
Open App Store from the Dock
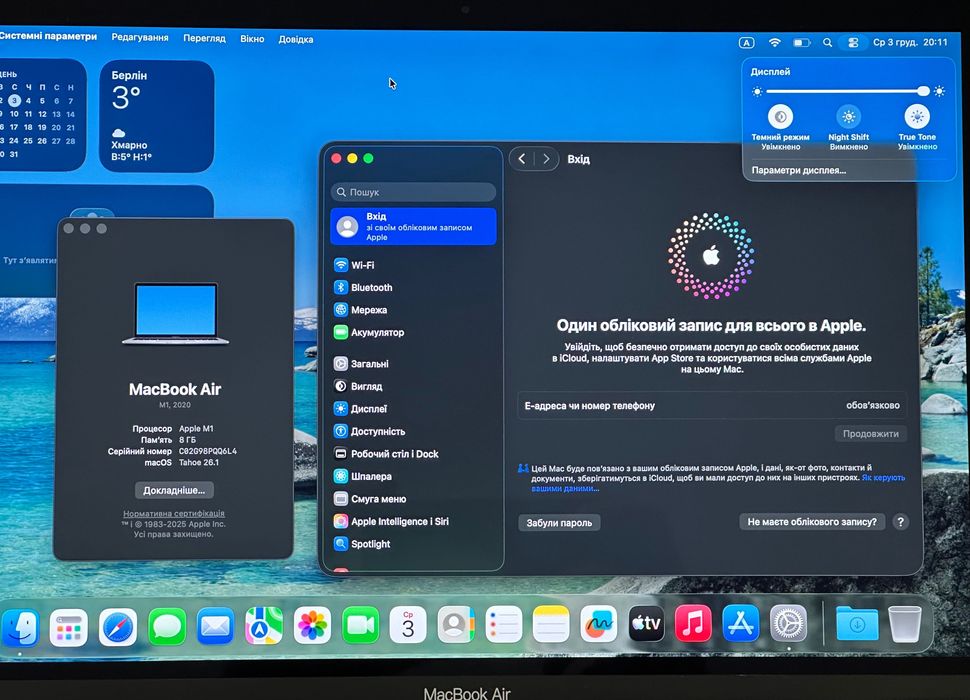click(x=740, y=623)
